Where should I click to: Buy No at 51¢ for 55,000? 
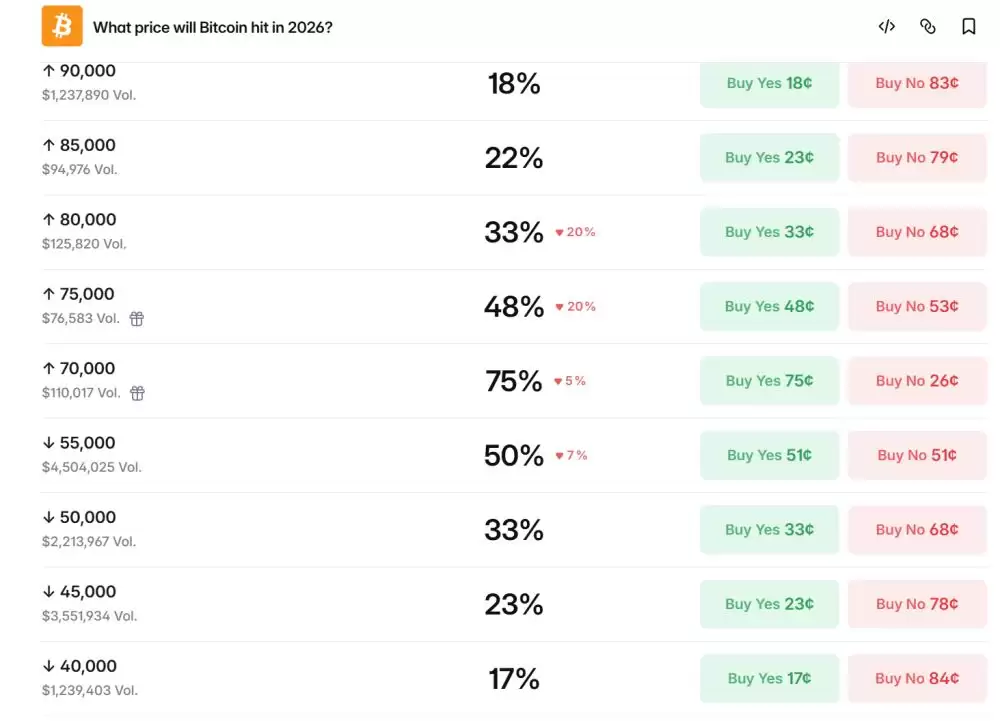tap(917, 455)
